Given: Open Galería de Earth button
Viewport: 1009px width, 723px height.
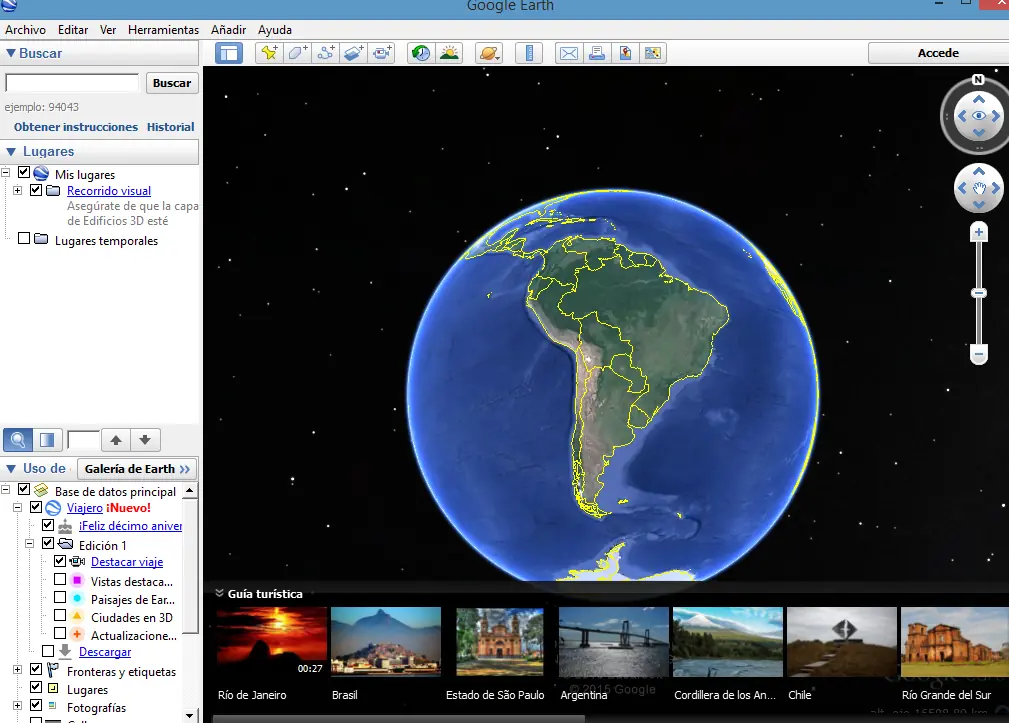Looking at the screenshot, I should click(137, 469).
